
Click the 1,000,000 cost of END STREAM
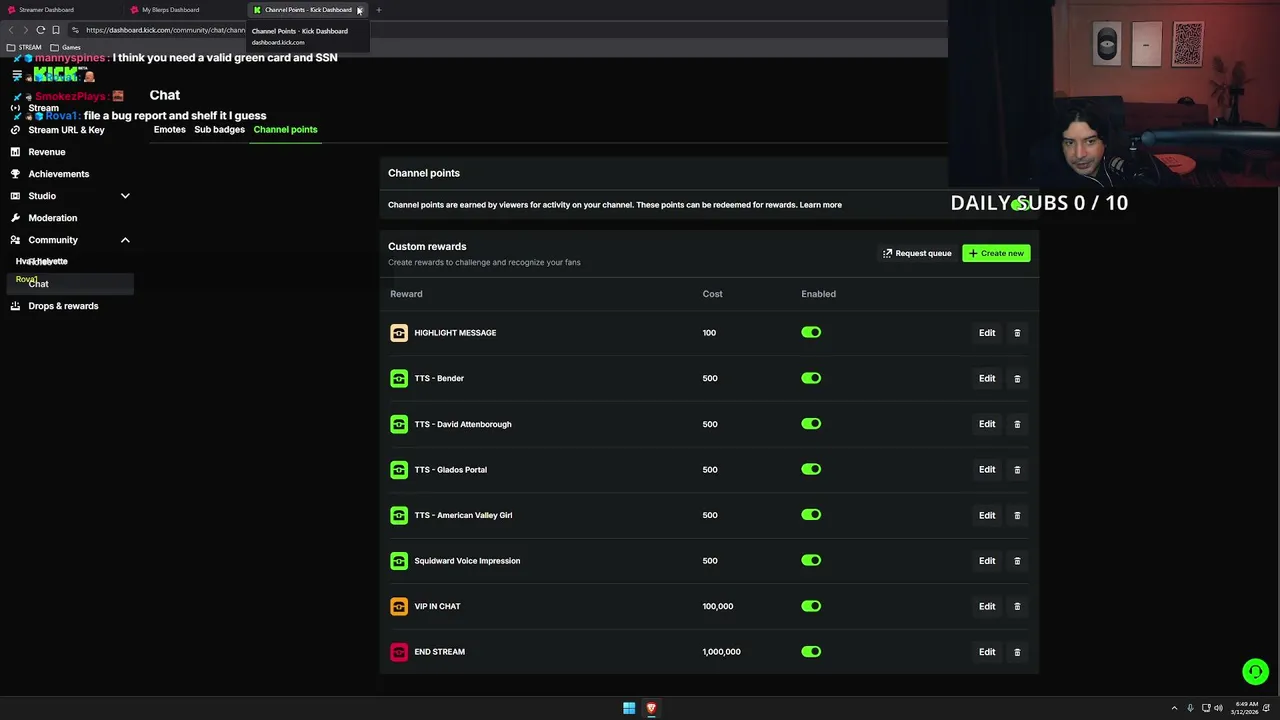click(x=721, y=652)
